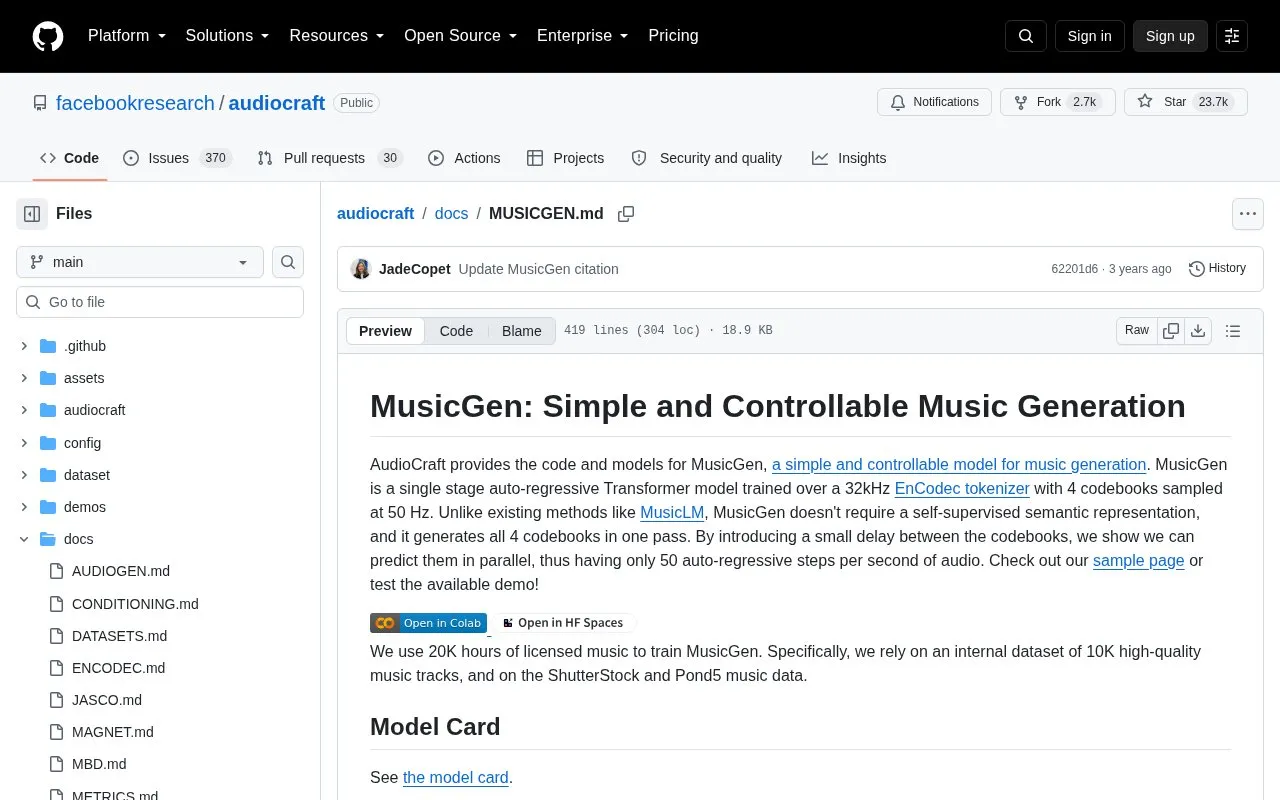Image resolution: width=1280 pixels, height=800 pixels.
Task: Open the model card link
Action: pyautogui.click(x=456, y=777)
